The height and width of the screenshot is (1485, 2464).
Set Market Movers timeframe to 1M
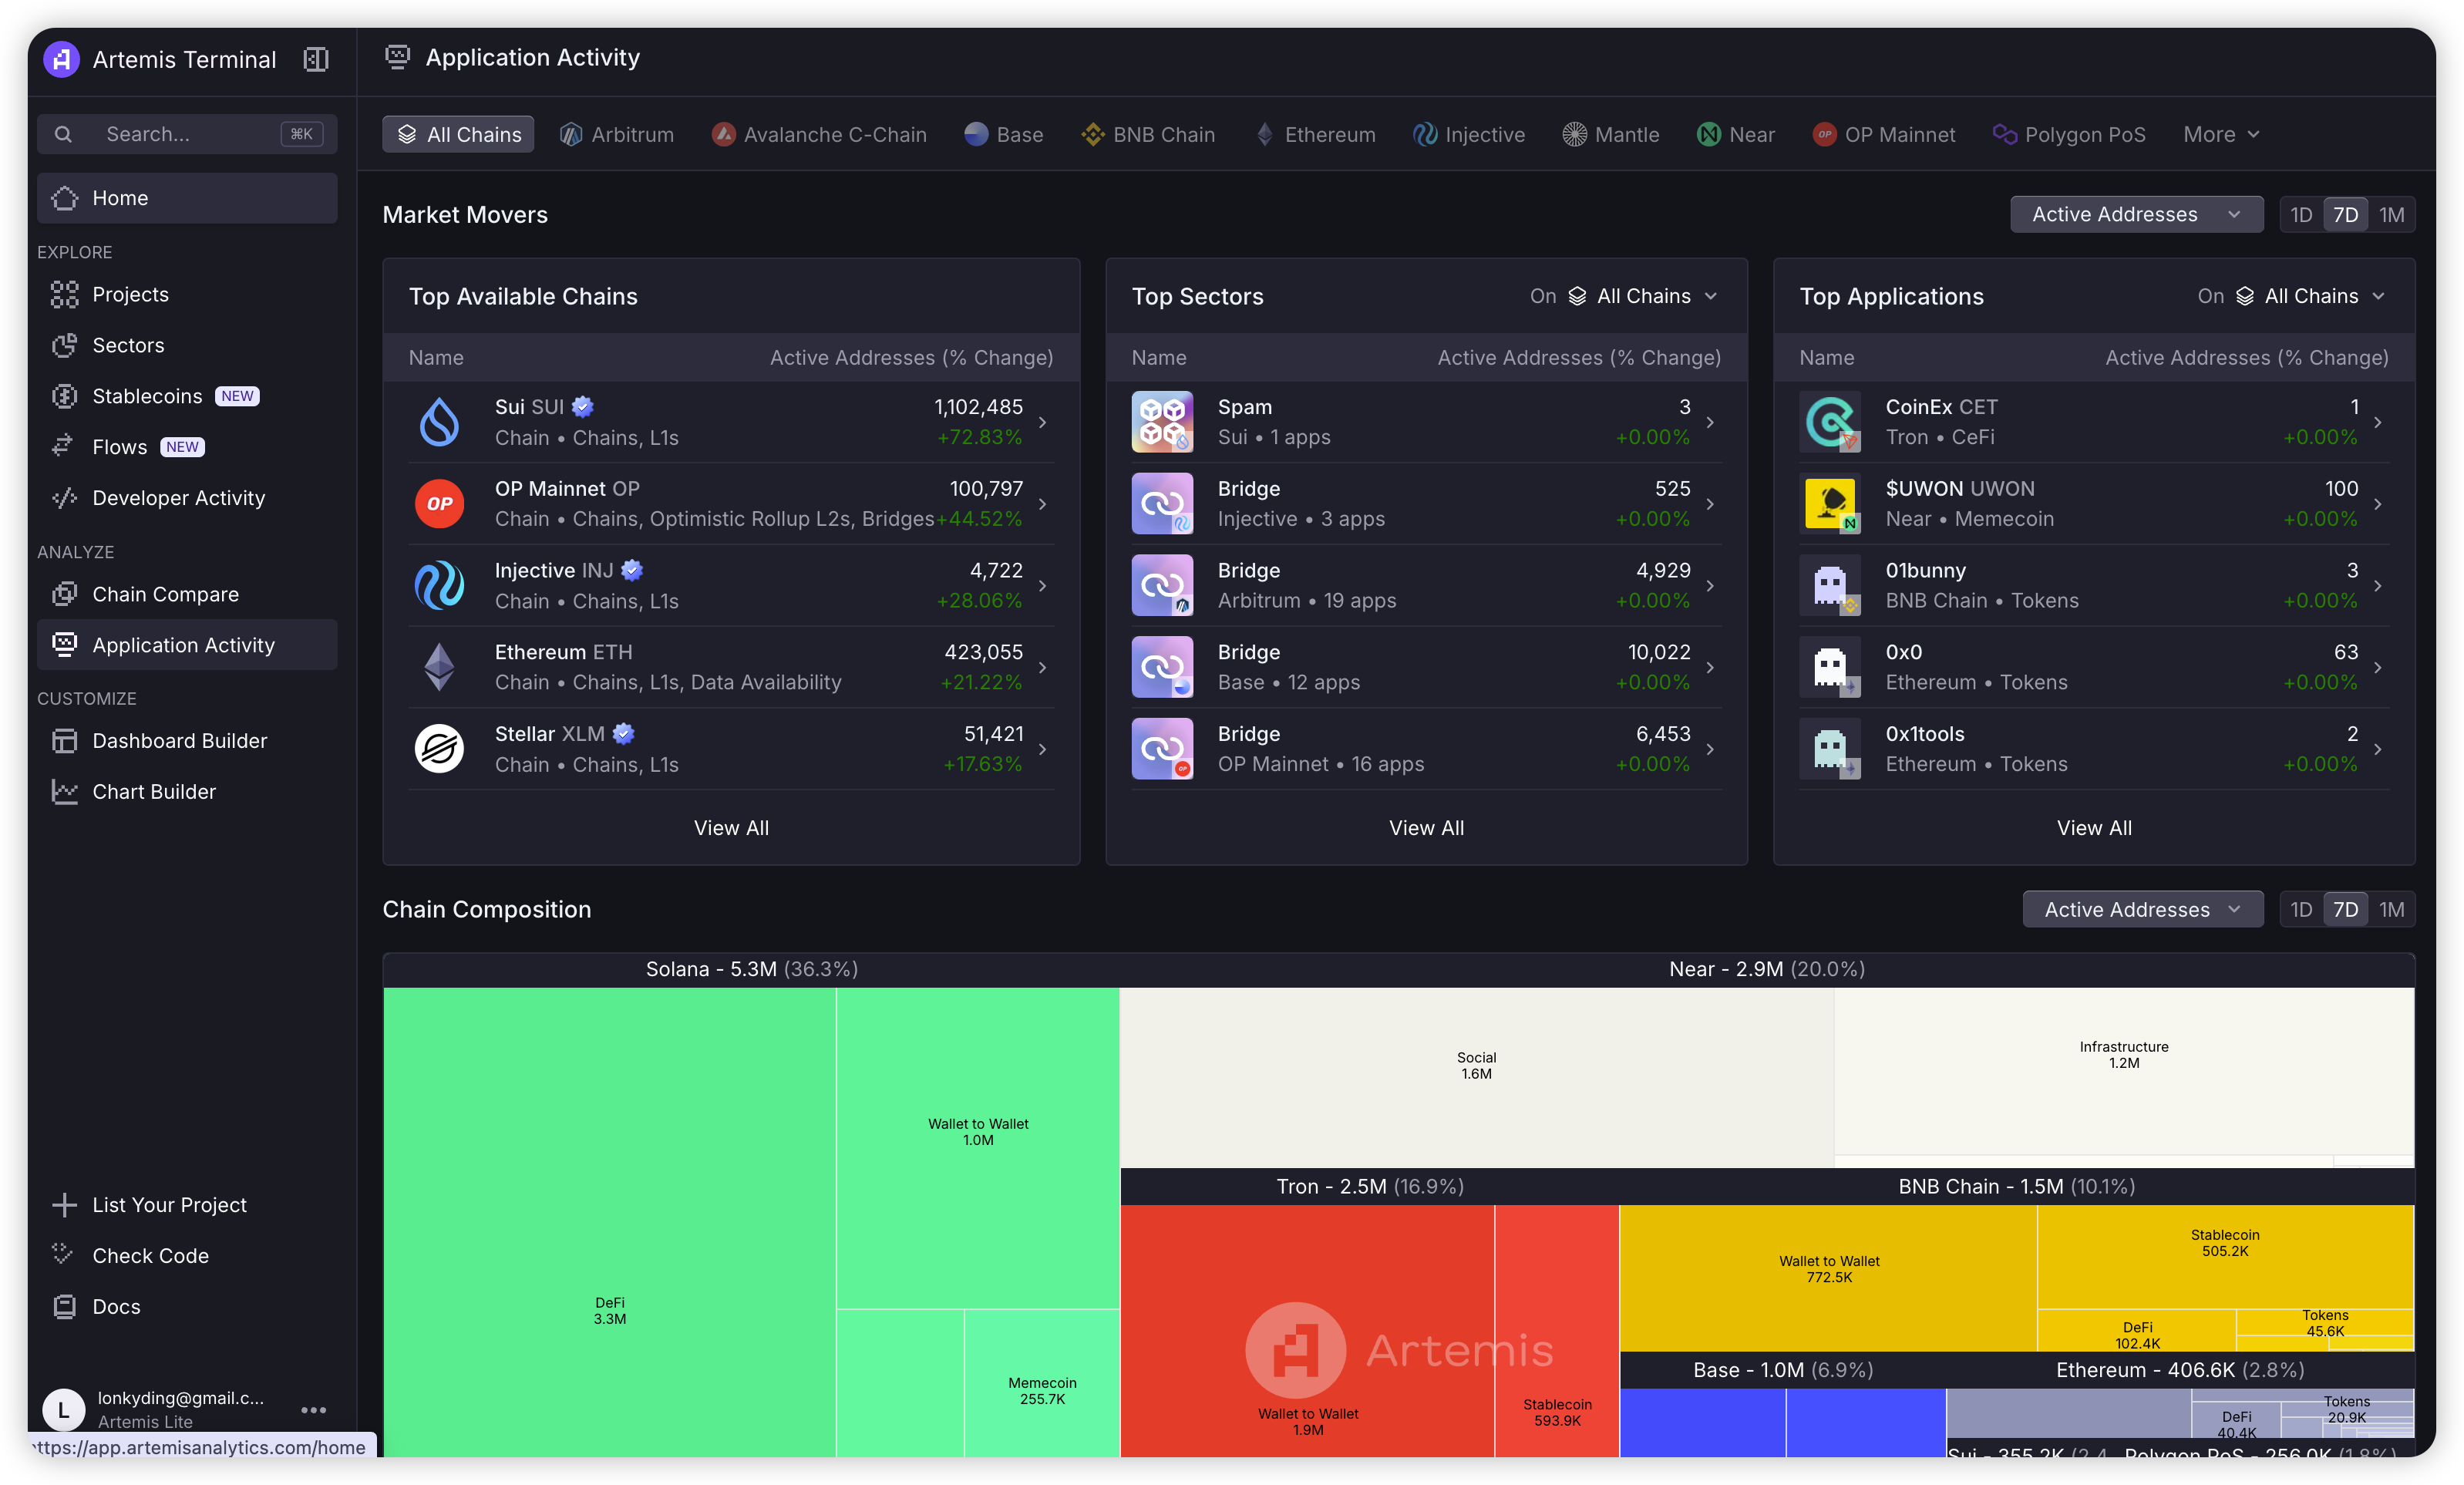point(2391,215)
